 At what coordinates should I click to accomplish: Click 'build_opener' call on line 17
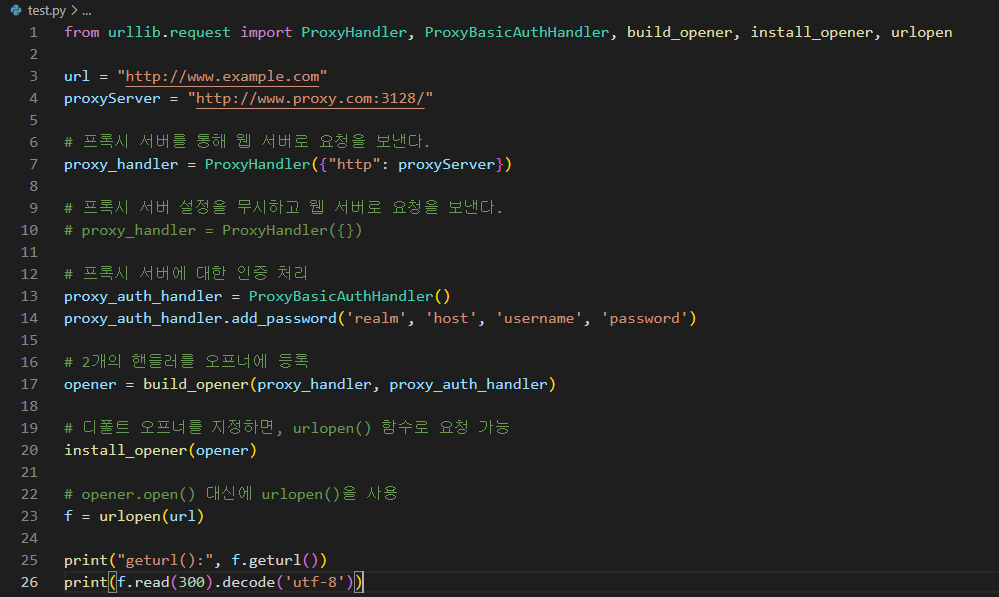pyautogui.click(x=196, y=384)
